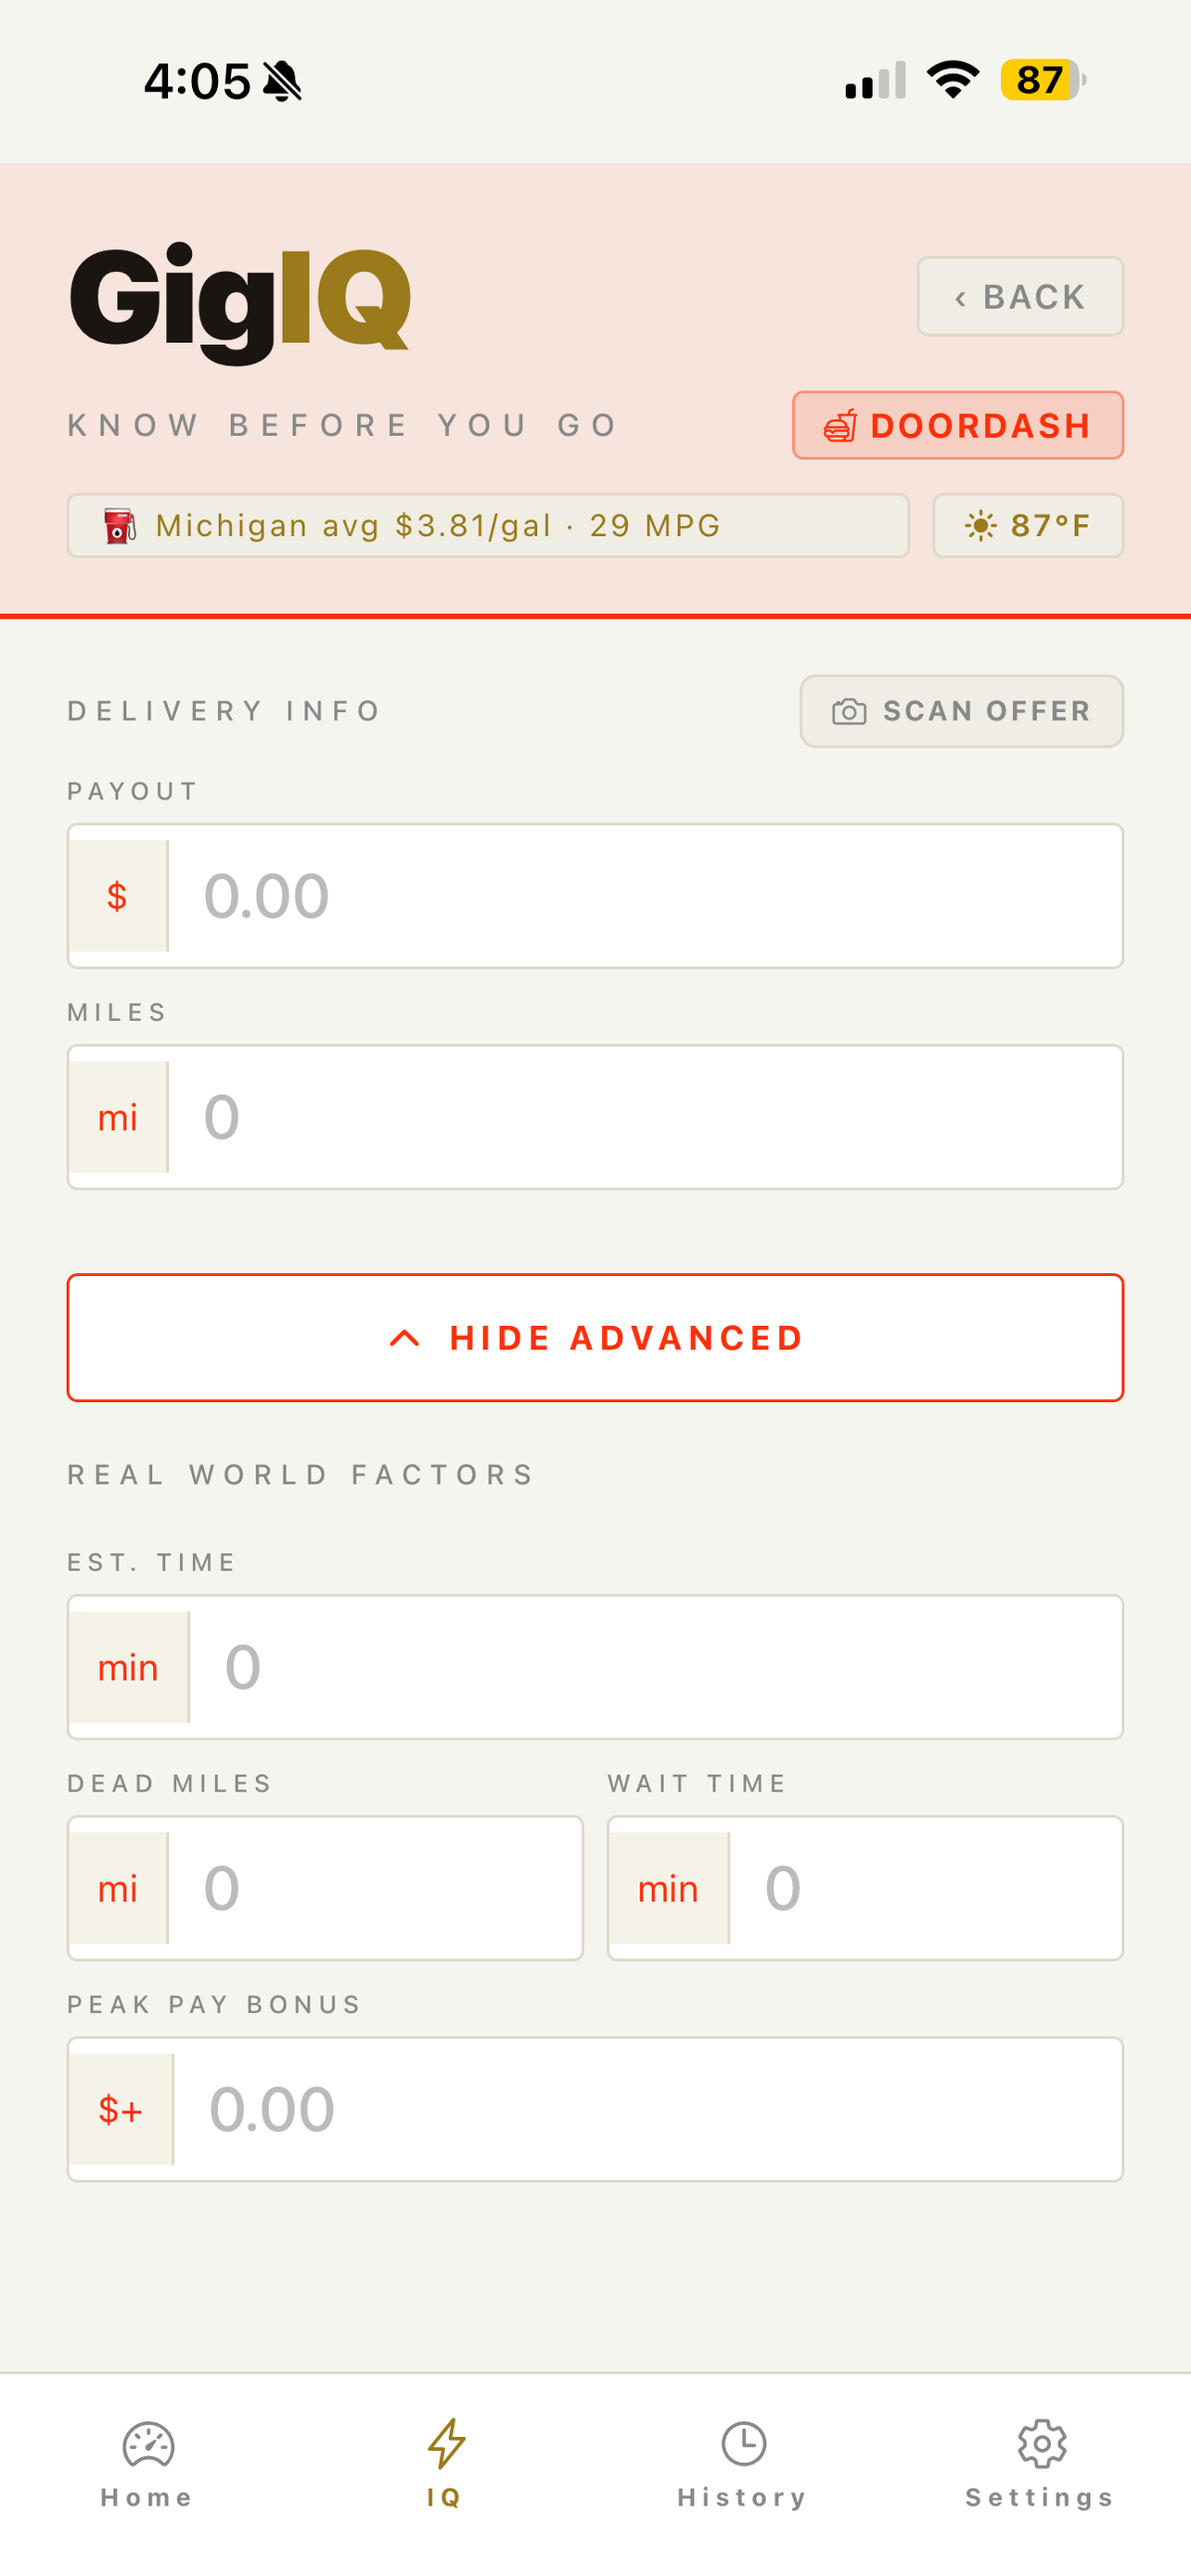
Task: Click the Miles input field
Action: click(x=595, y=1117)
